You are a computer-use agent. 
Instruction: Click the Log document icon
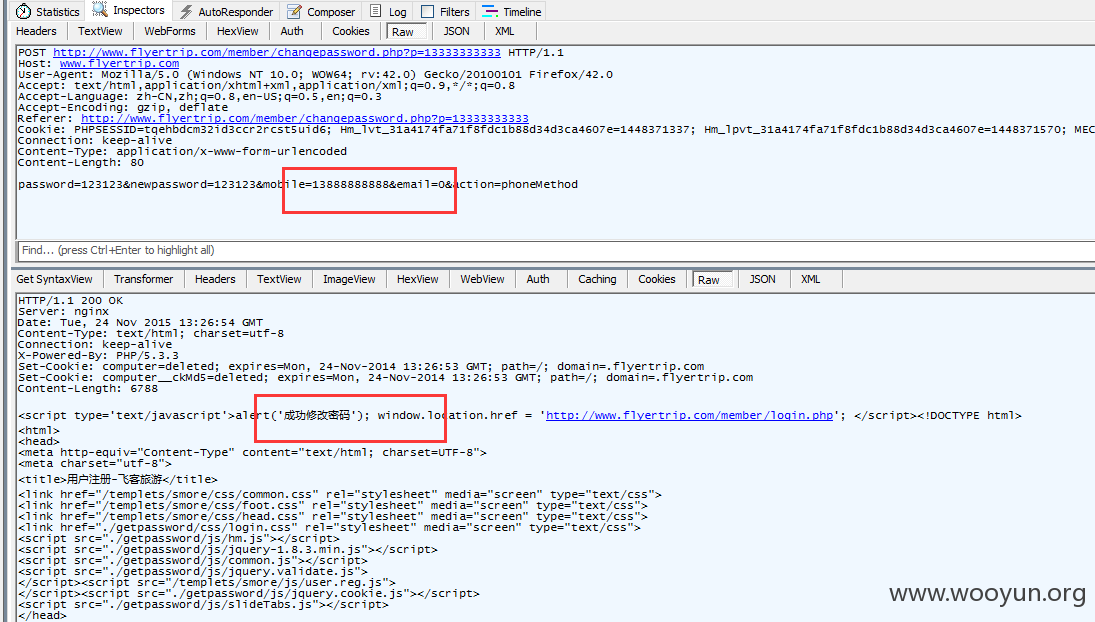click(x=376, y=11)
